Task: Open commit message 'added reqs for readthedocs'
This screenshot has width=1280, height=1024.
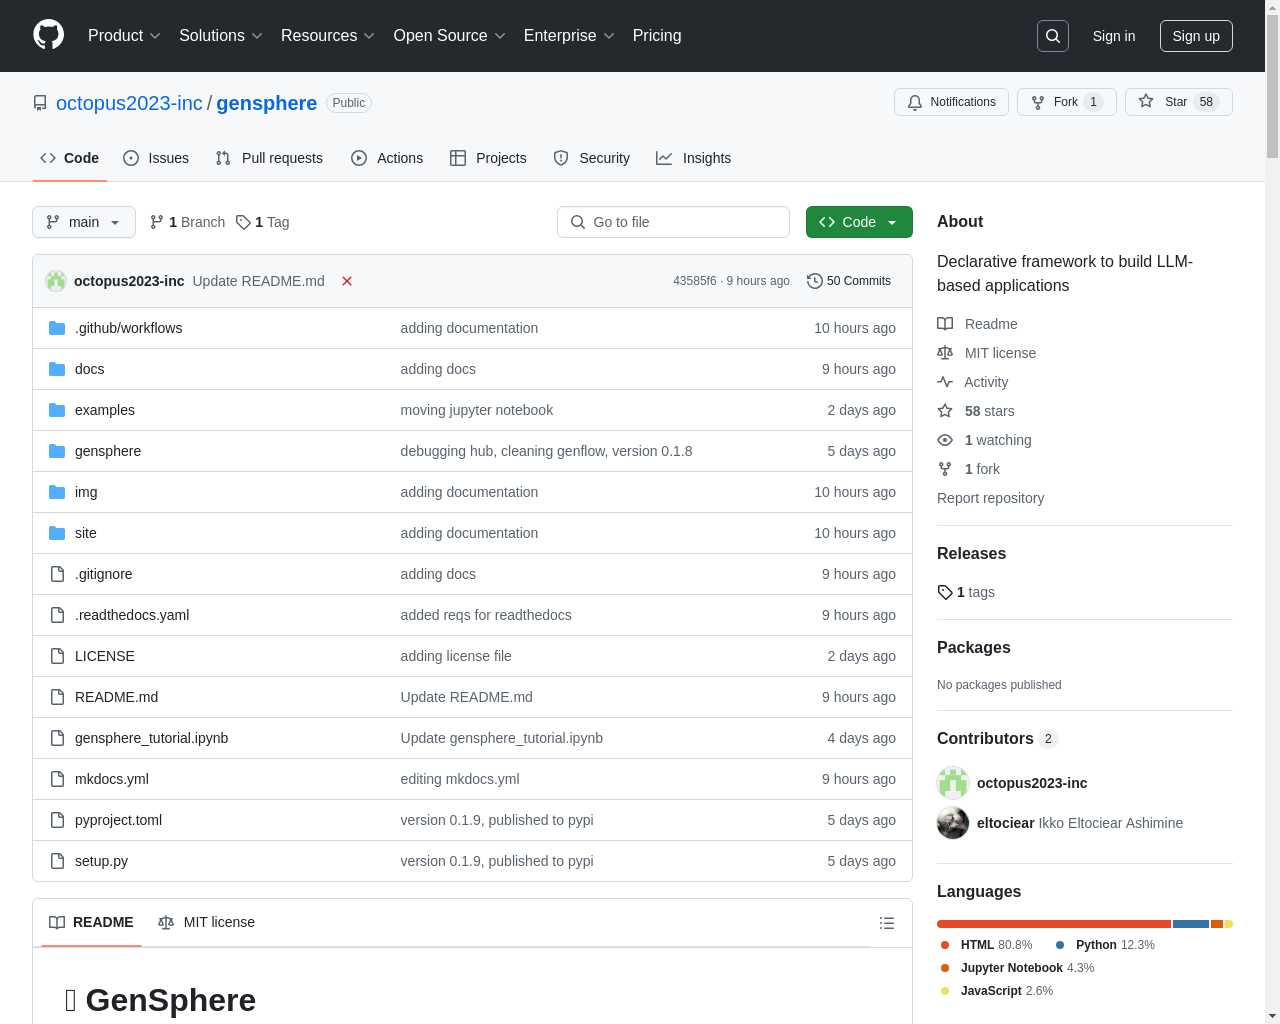Action: [x=486, y=615]
